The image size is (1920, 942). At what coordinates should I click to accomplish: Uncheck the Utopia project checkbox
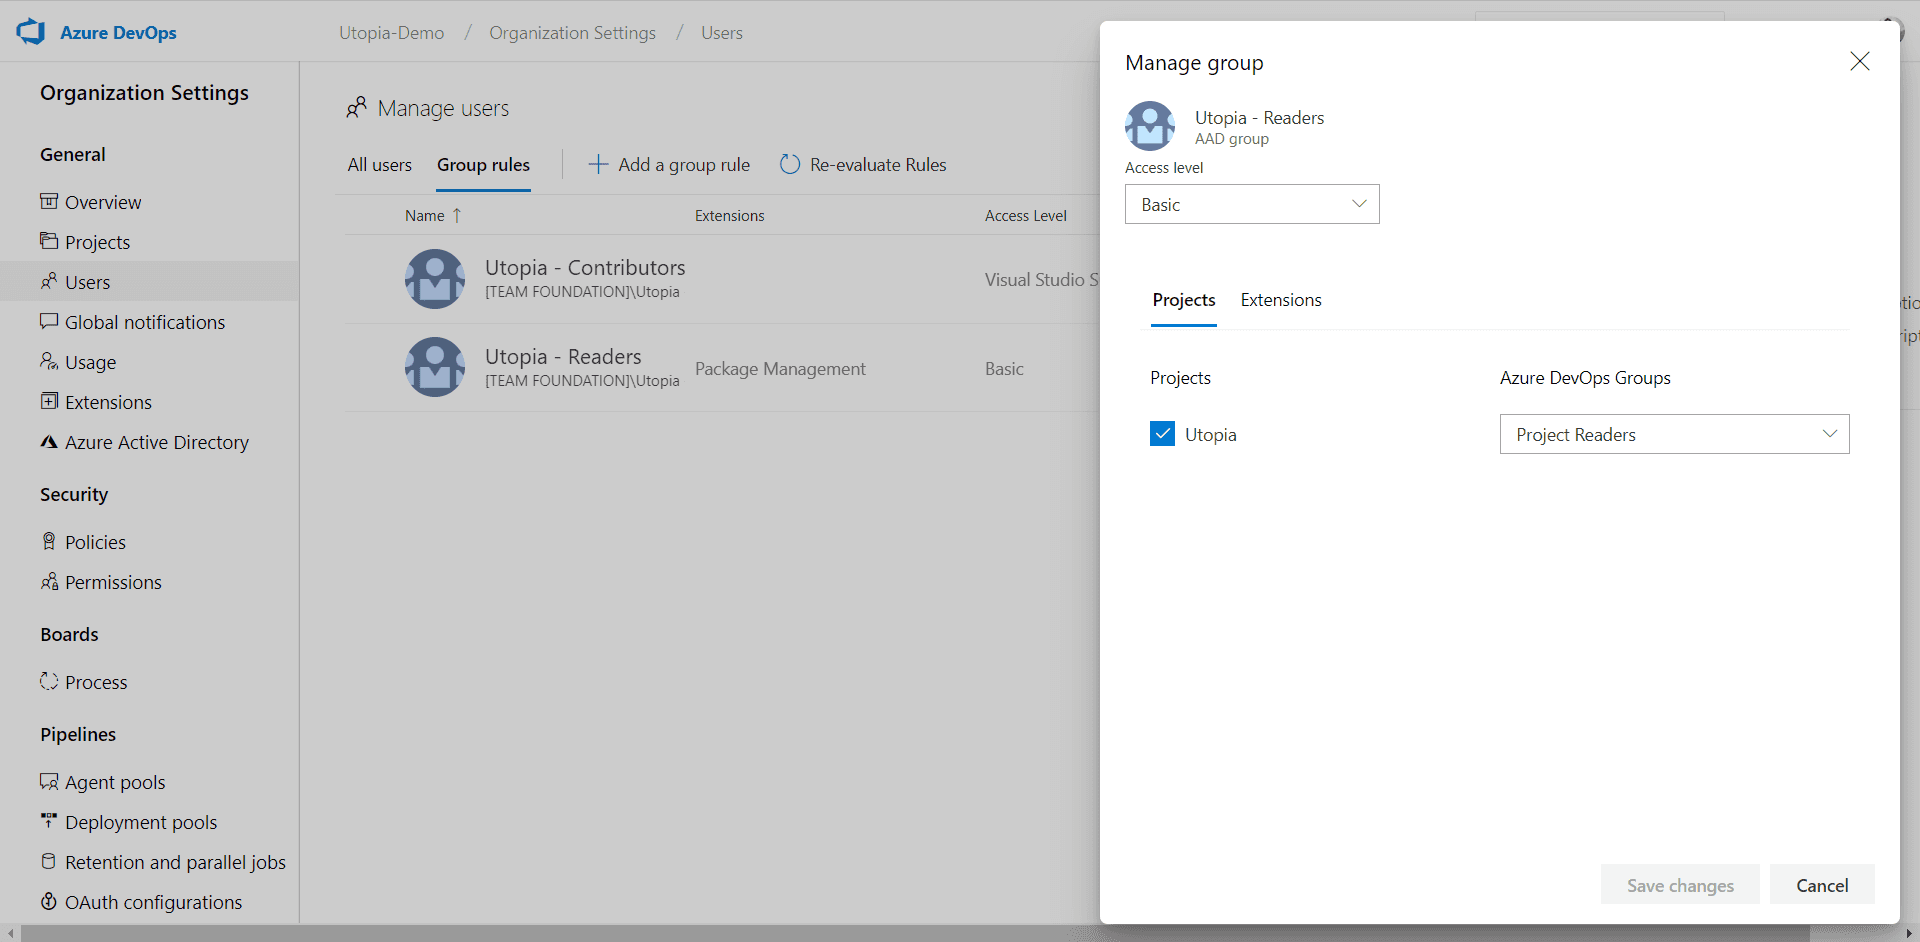click(1162, 434)
